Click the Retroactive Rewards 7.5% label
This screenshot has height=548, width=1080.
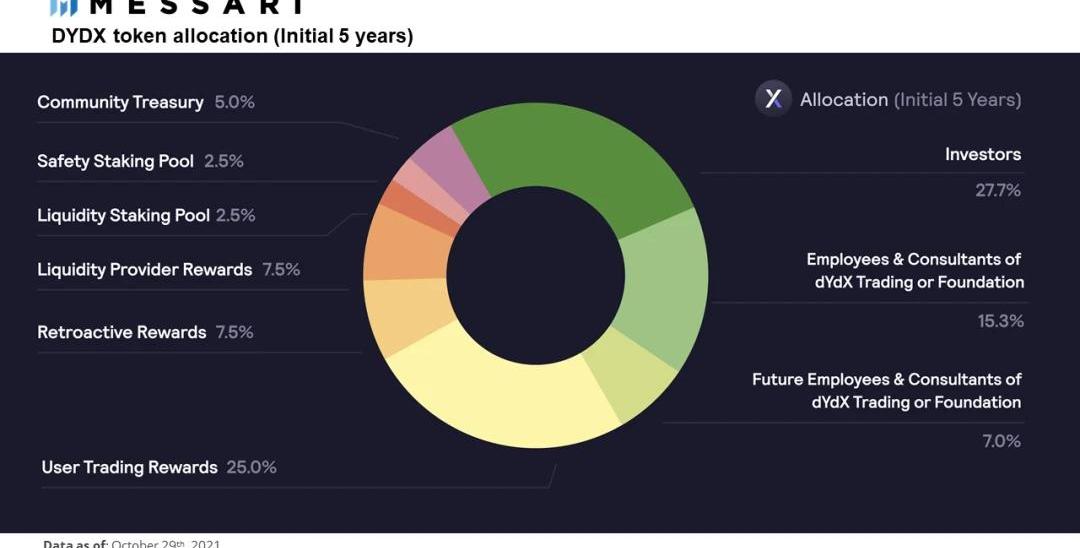point(145,332)
